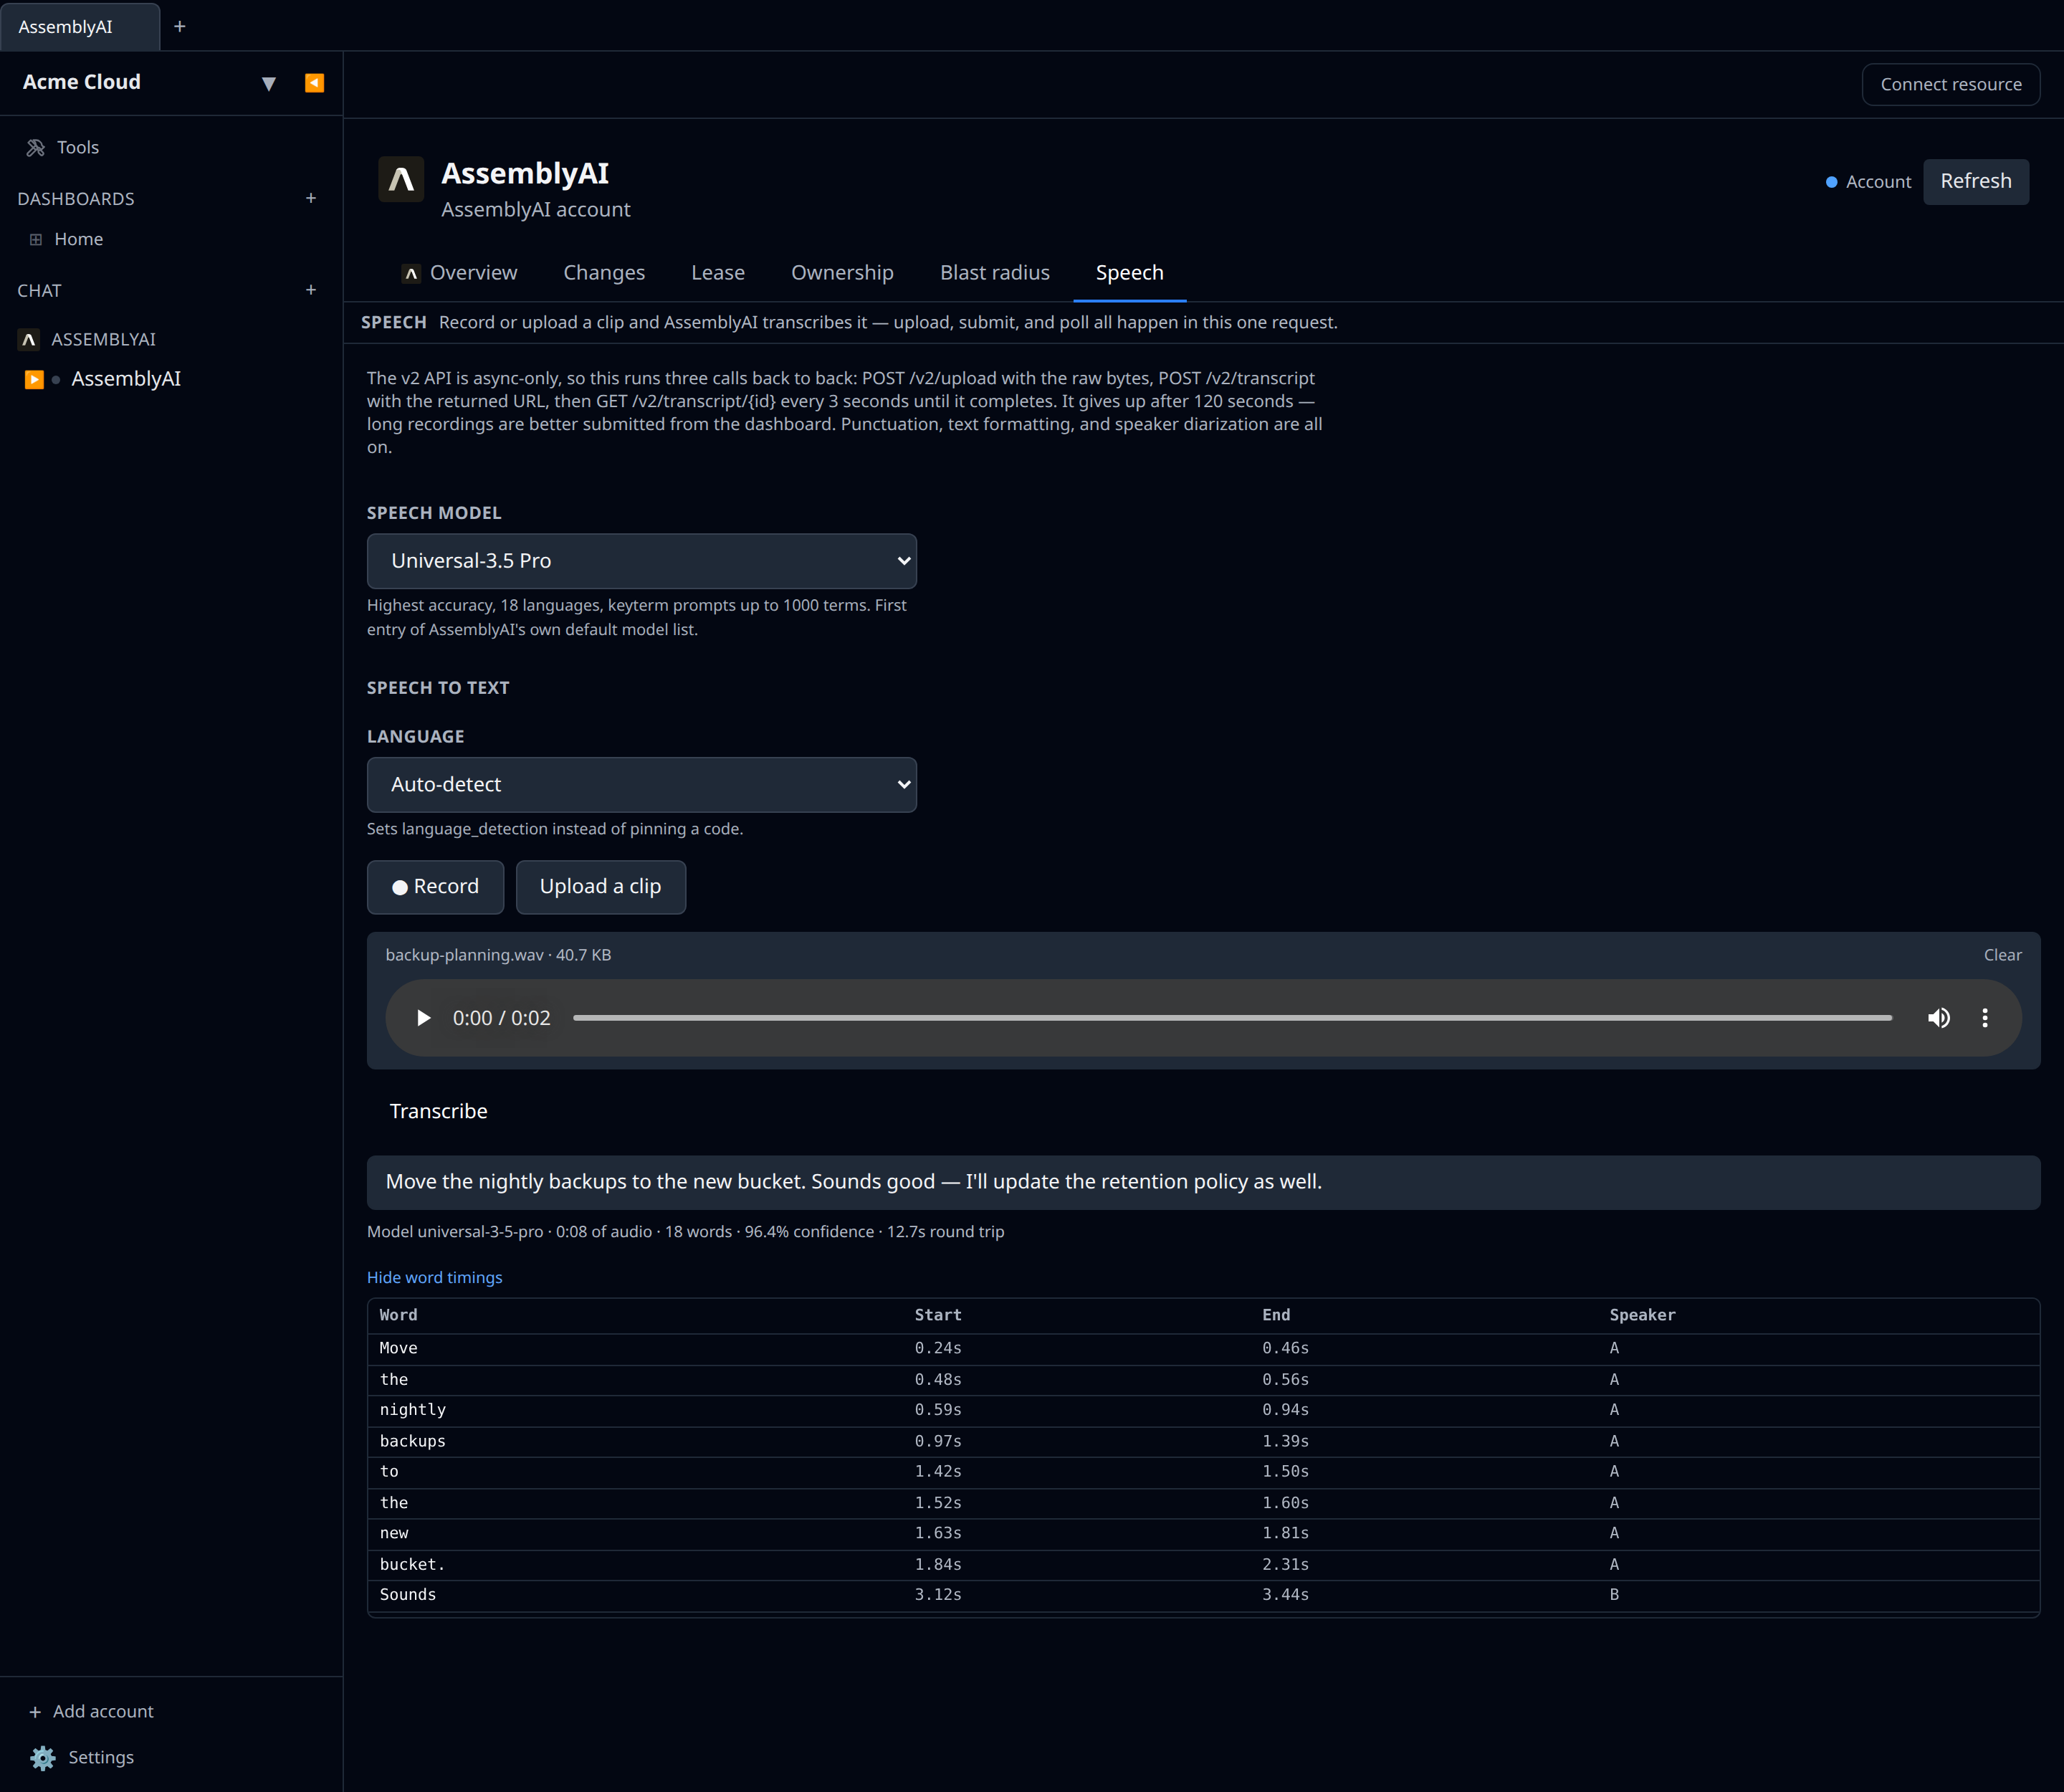Switch to the Lease tab
This screenshot has width=2064, height=1792.
tap(718, 273)
